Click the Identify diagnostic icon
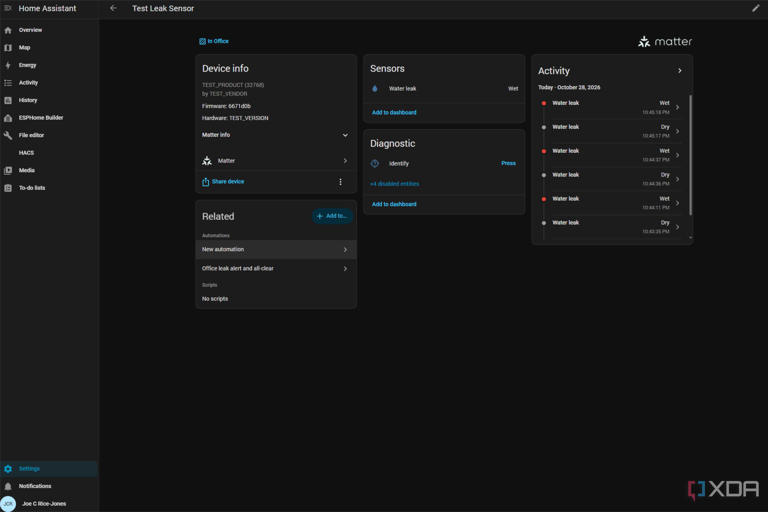Viewport: 768px width, 512px height. [375, 164]
